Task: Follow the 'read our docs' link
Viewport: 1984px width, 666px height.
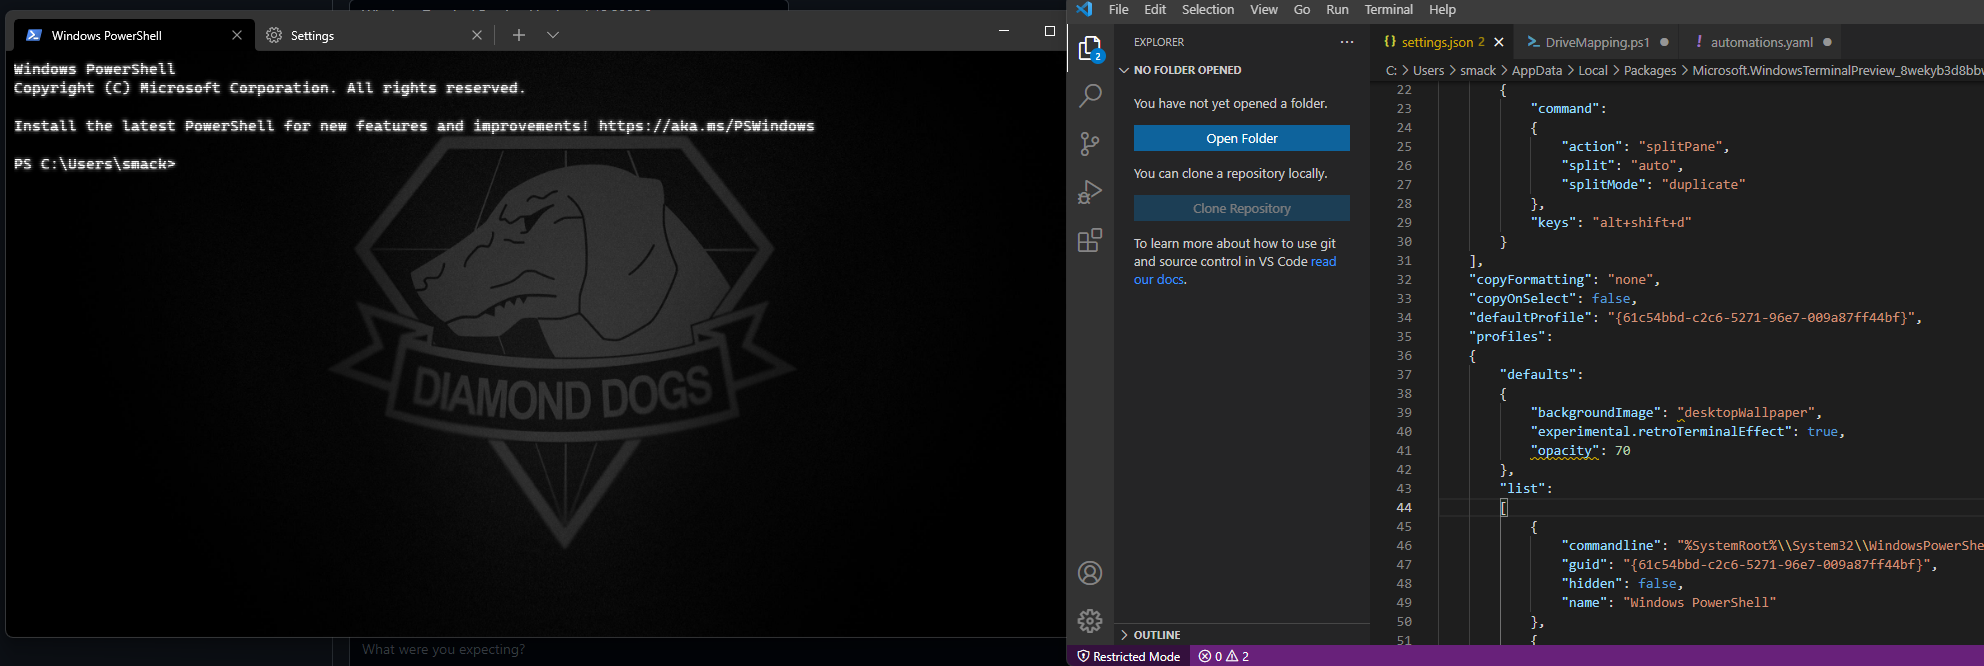Action: 1323,262
